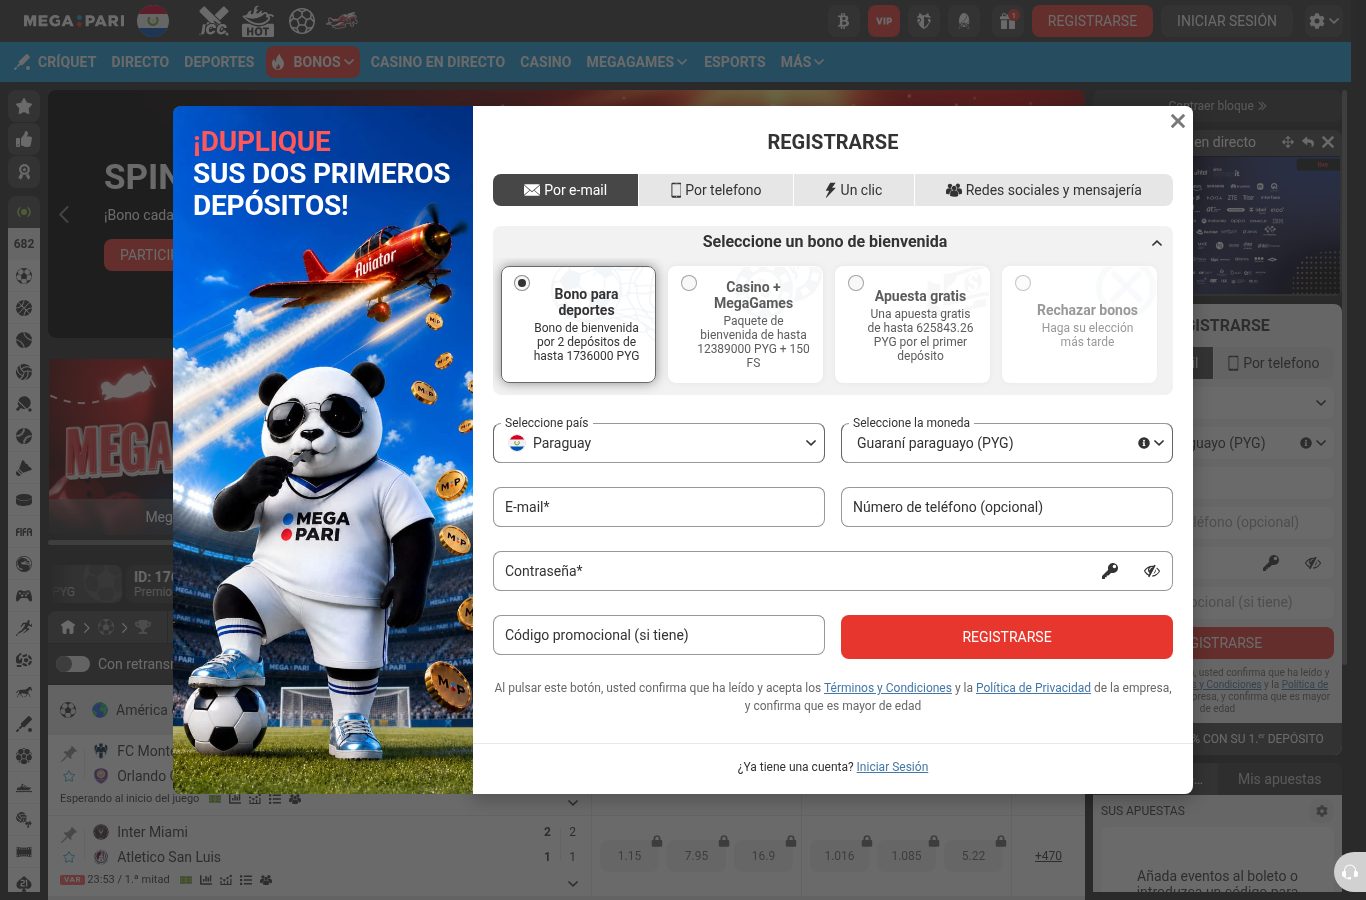The image size is (1366, 900).
Task: Select the horse racing icon in sidebar
Action: 24,692
